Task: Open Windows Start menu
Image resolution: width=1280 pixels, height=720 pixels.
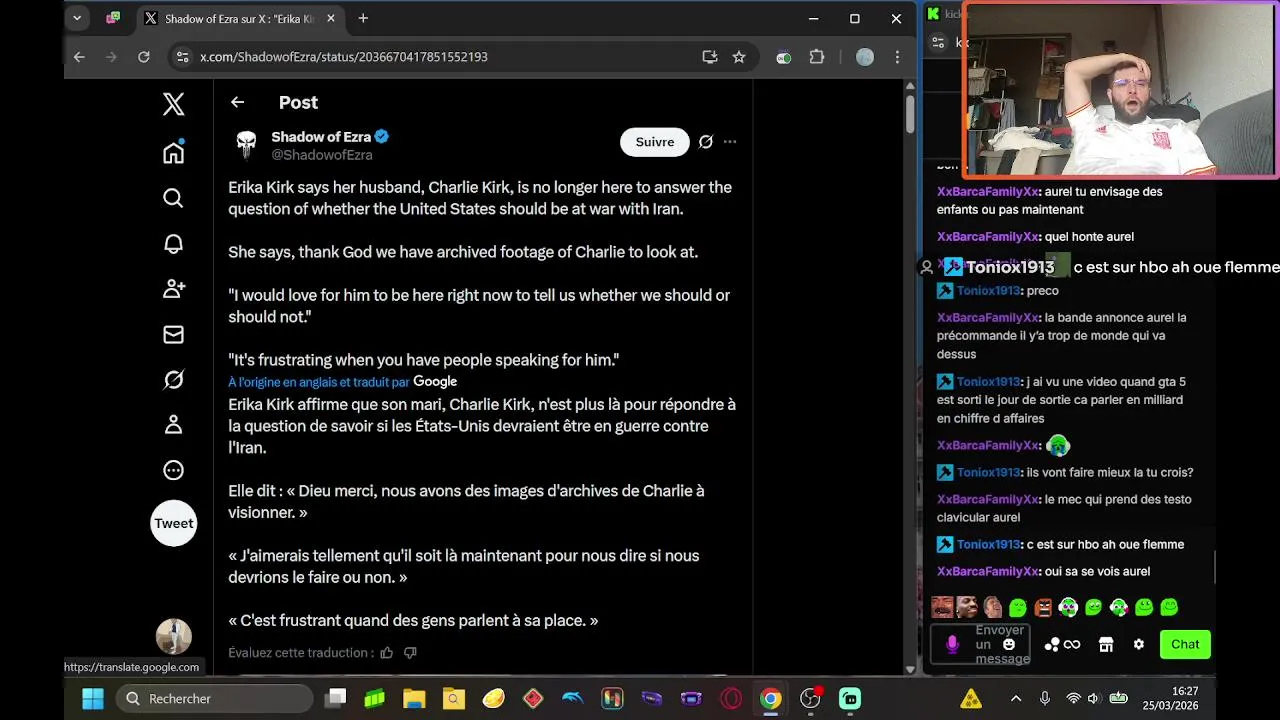Action: click(x=92, y=698)
